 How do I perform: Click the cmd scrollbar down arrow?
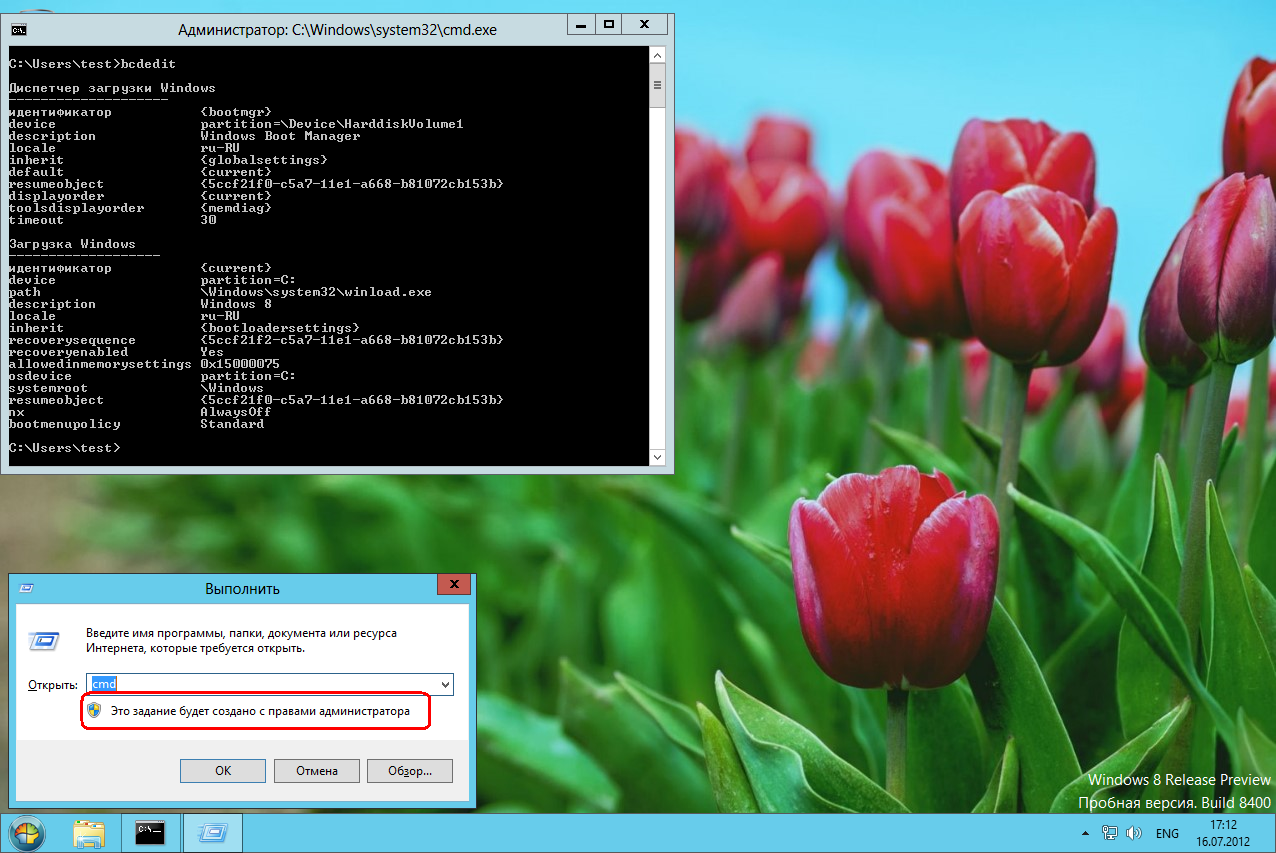(x=657, y=457)
